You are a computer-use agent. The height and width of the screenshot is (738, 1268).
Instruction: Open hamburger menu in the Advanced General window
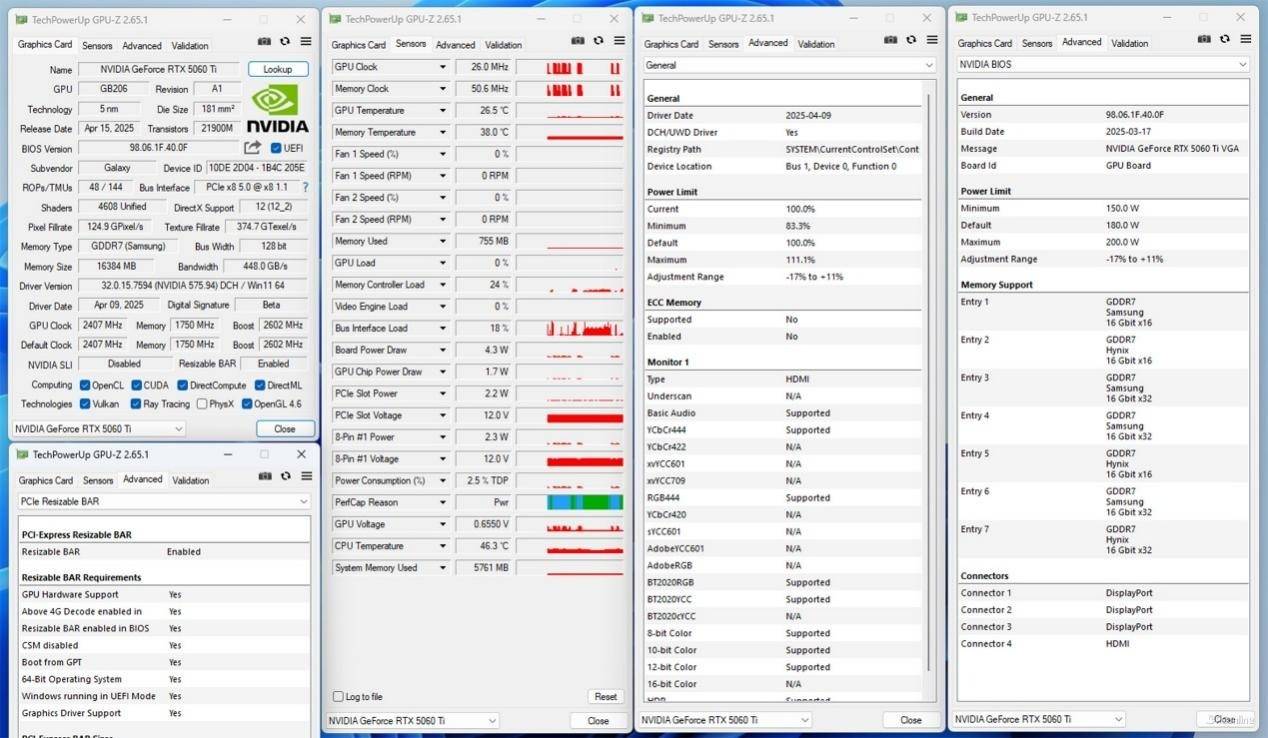point(932,41)
